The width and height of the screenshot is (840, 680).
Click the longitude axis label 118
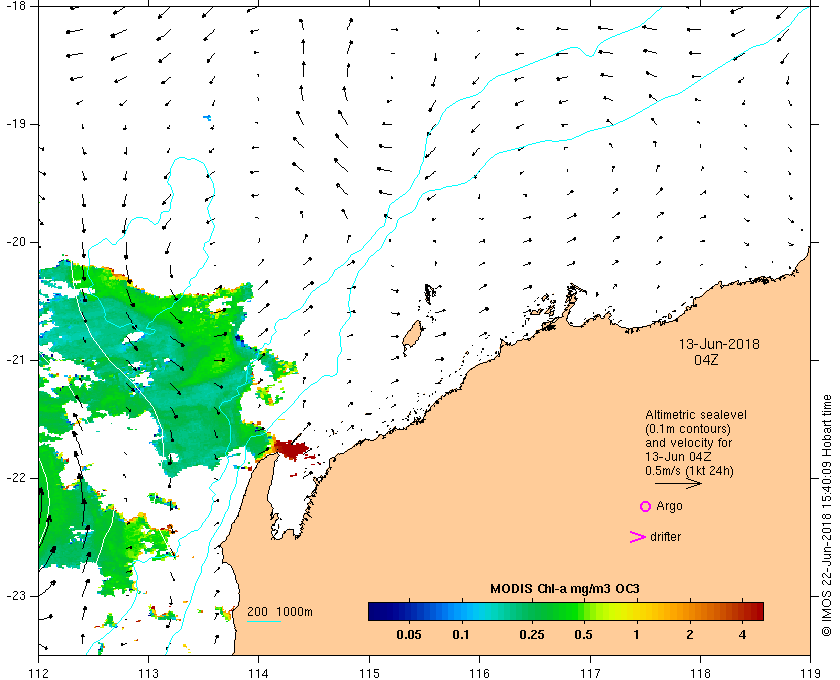click(x=700, y=673)
